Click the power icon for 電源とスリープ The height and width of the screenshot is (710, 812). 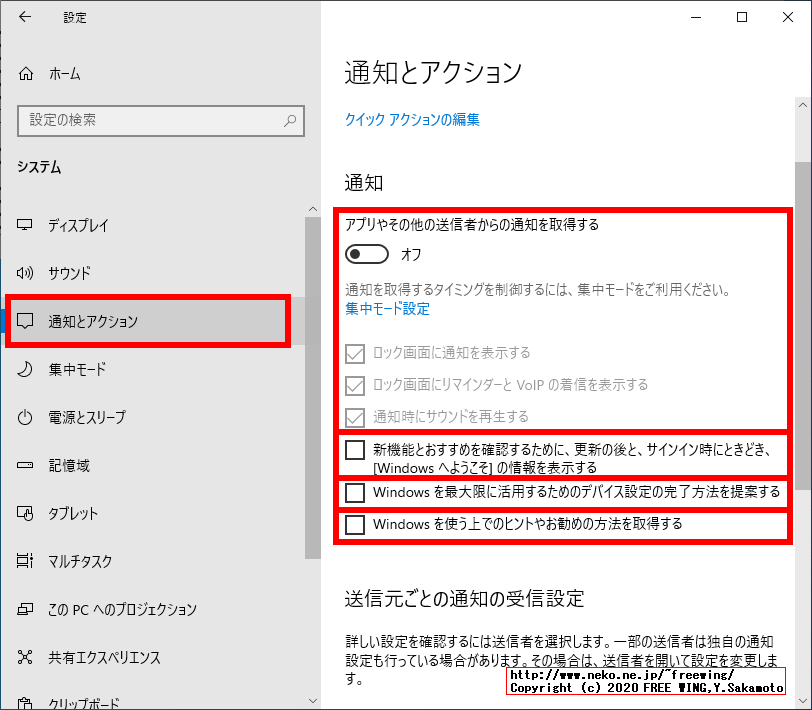point(25,417)
